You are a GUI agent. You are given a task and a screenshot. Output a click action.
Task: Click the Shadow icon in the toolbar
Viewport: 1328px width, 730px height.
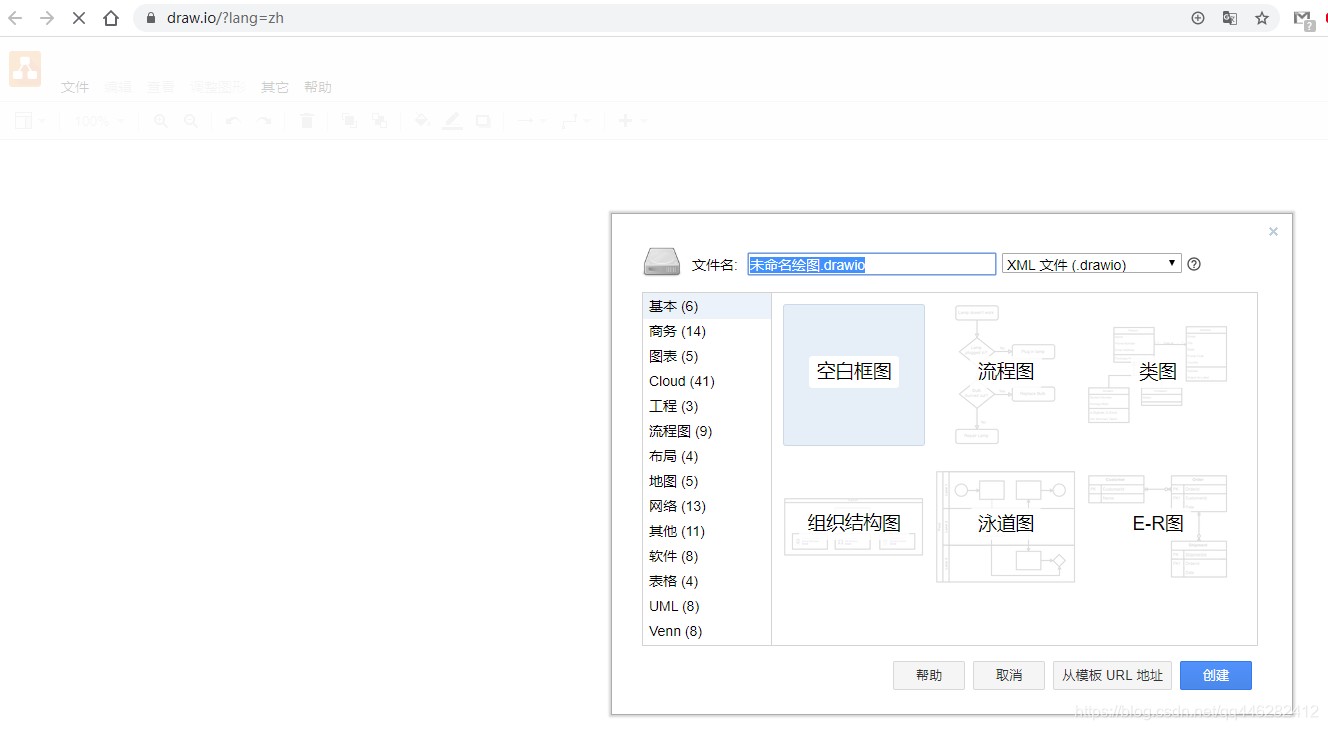[x=483, y=120]
